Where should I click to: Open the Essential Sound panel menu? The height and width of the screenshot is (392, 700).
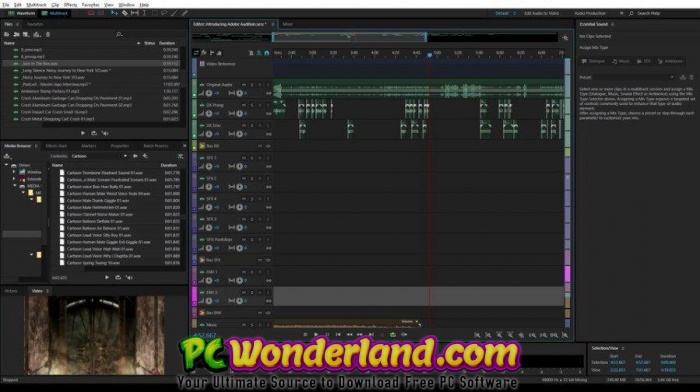click(x=612, y=24)
